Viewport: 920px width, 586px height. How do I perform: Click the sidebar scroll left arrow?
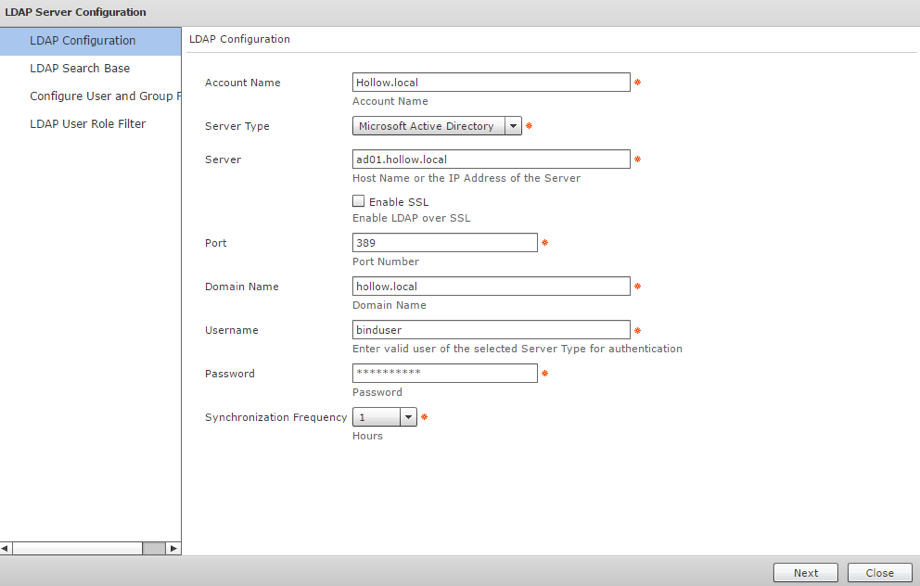coord(6,548)
